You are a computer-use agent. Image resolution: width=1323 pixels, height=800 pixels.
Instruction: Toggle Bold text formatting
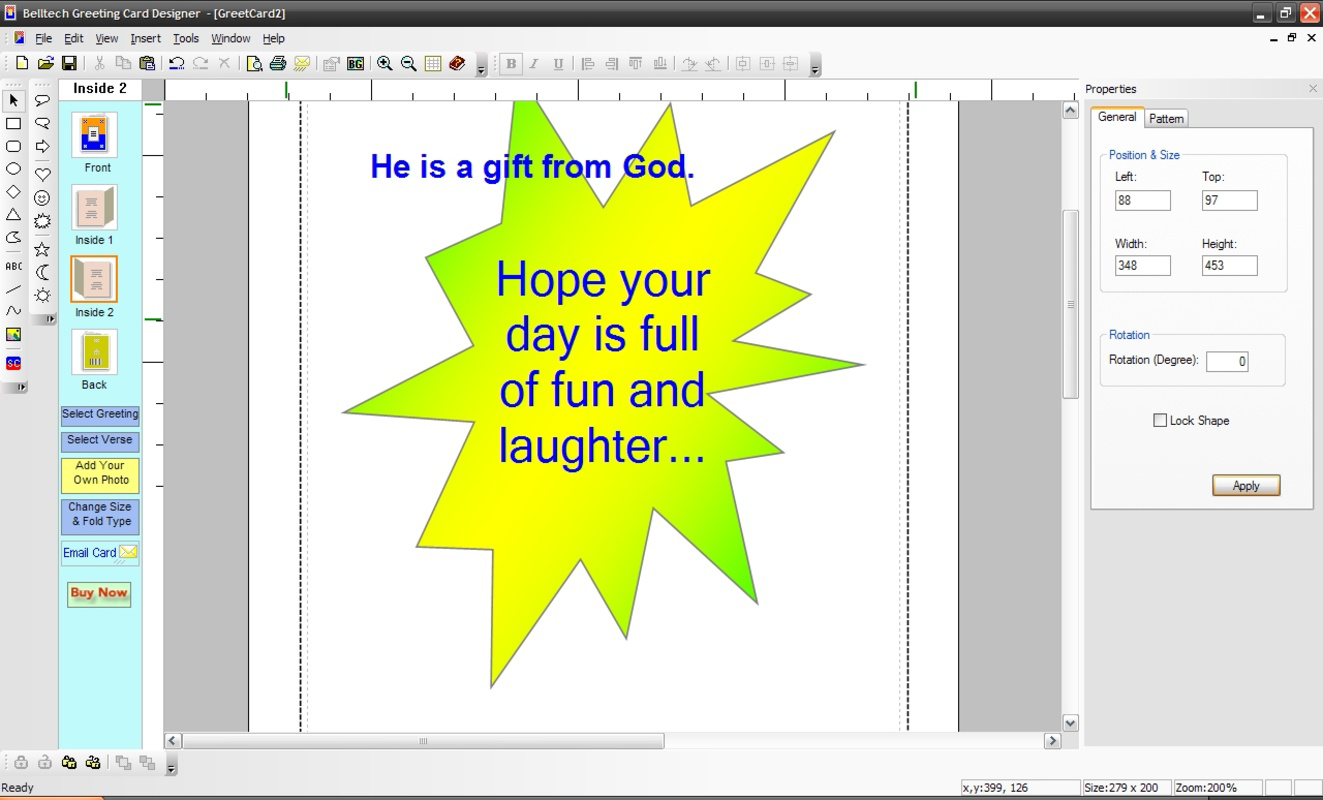511,63
